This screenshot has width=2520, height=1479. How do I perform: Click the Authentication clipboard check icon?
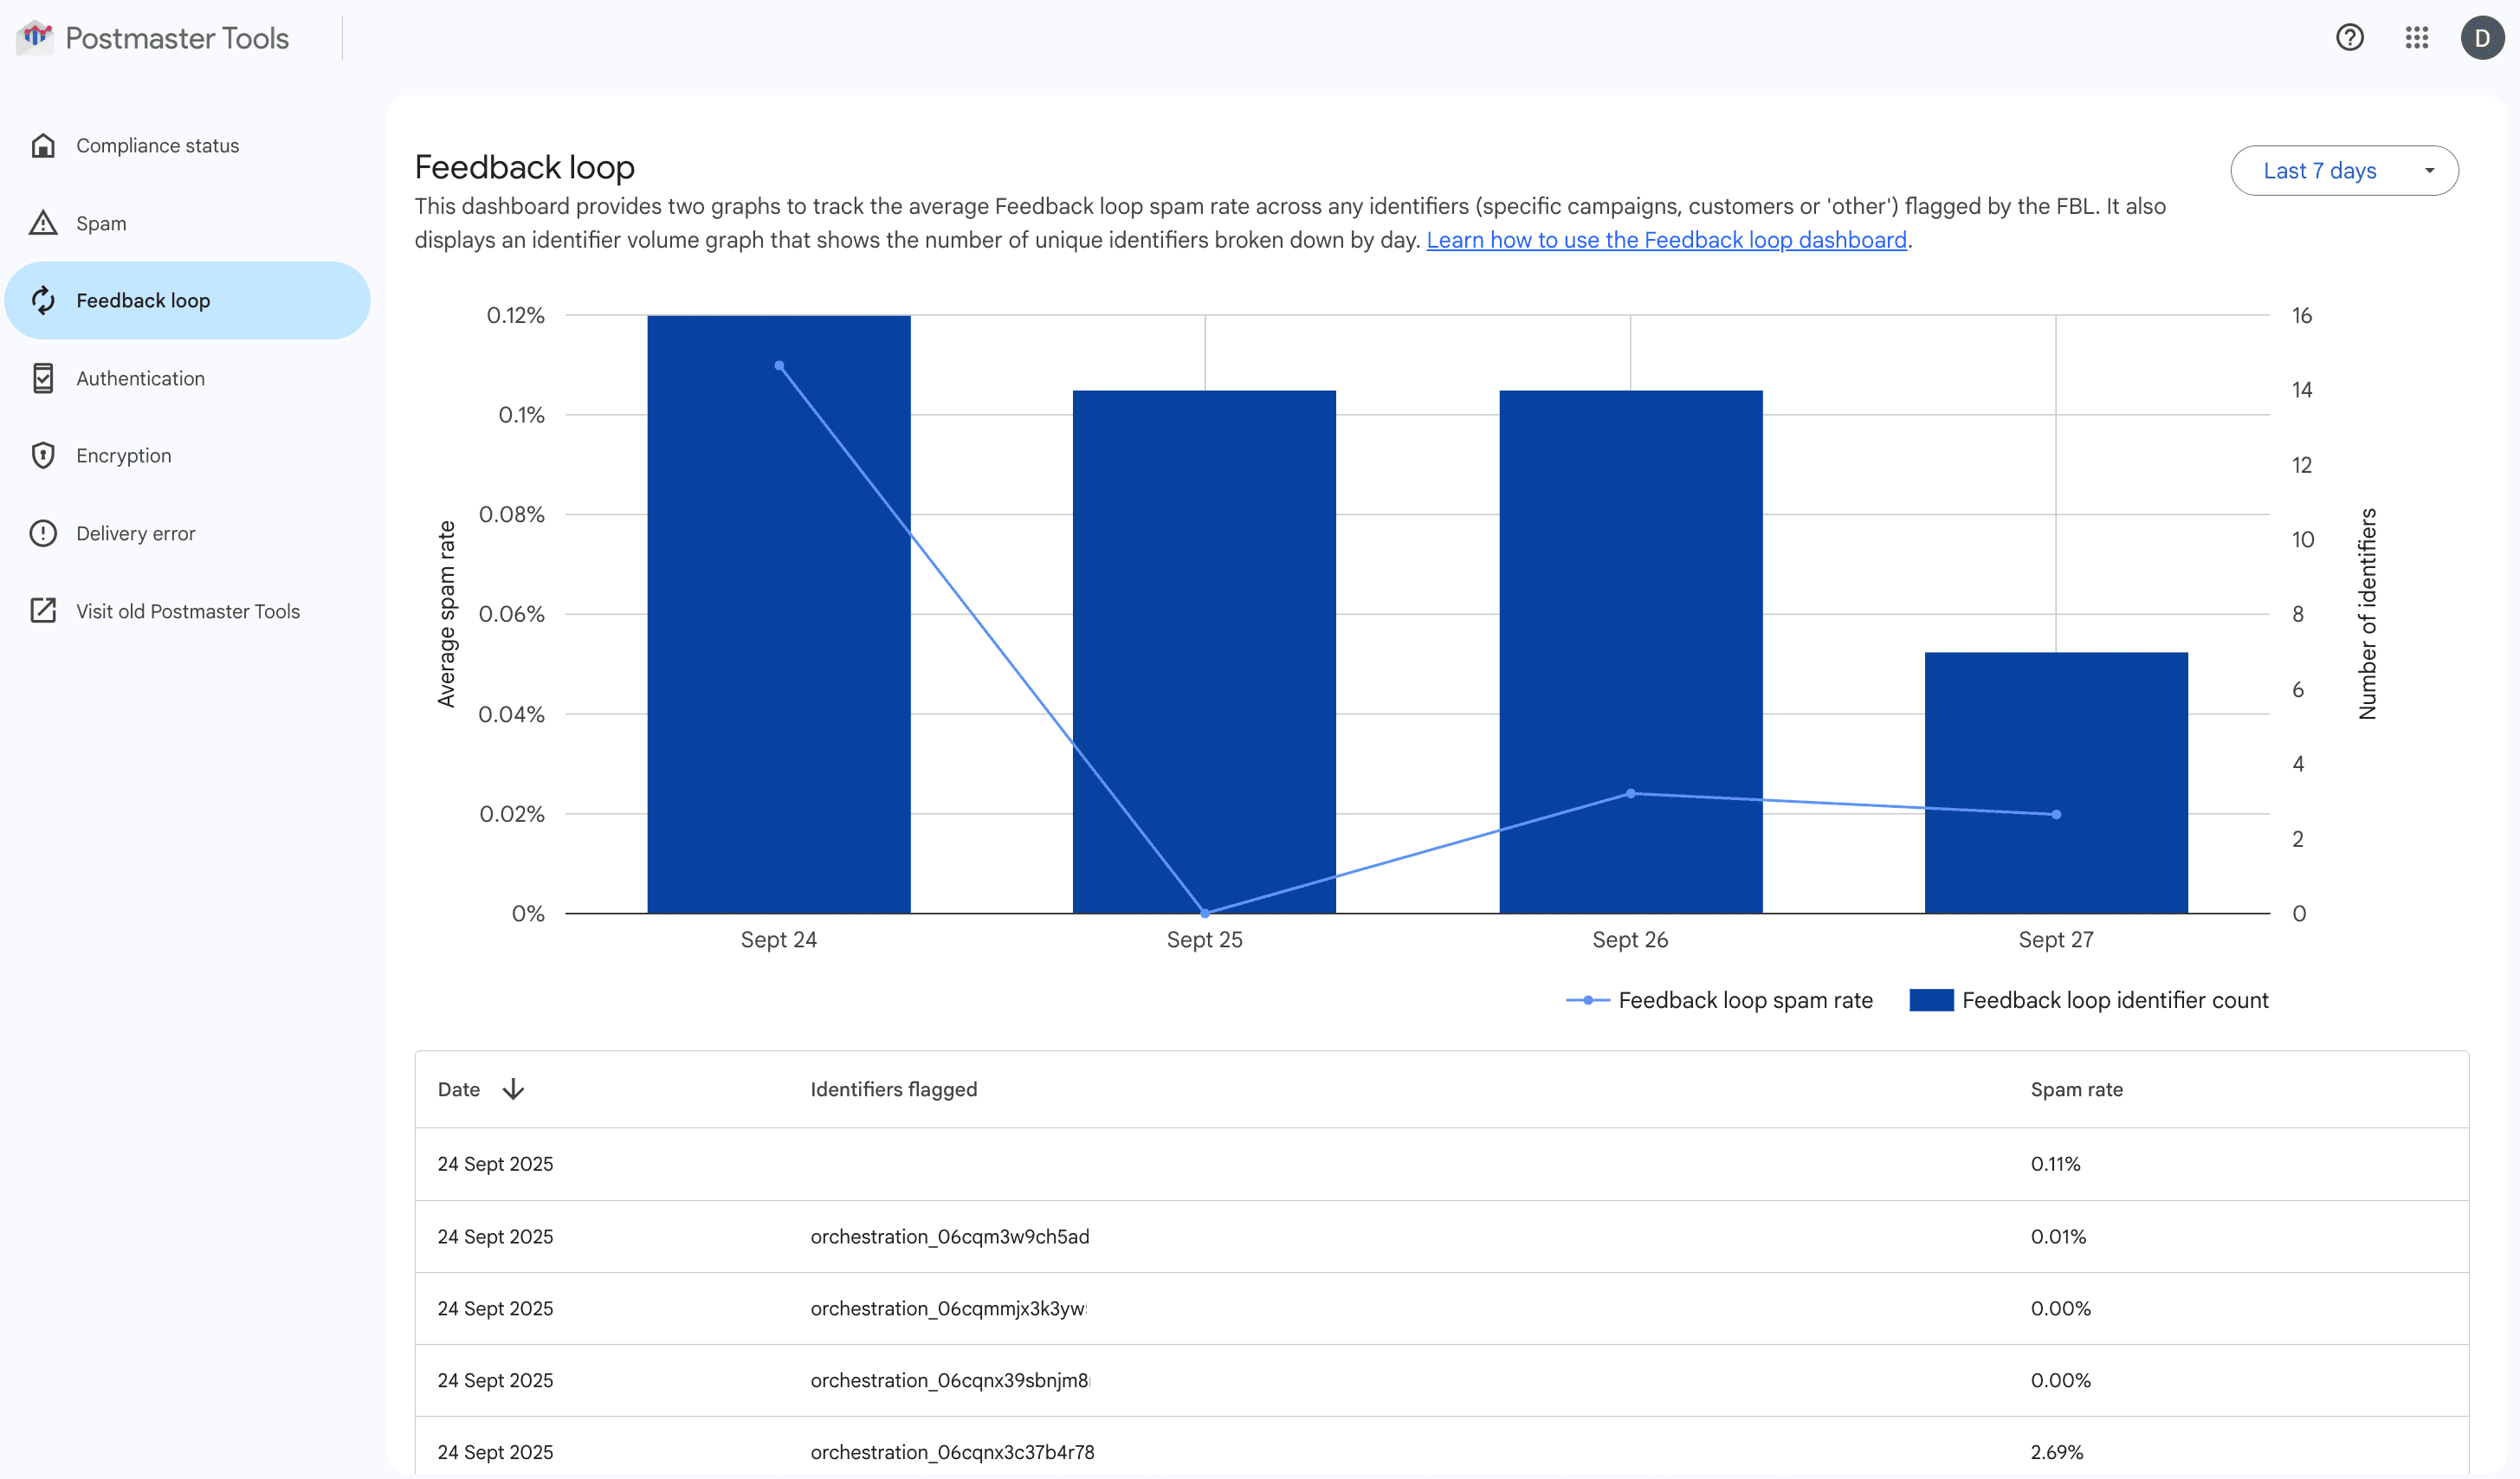(43, 378)
